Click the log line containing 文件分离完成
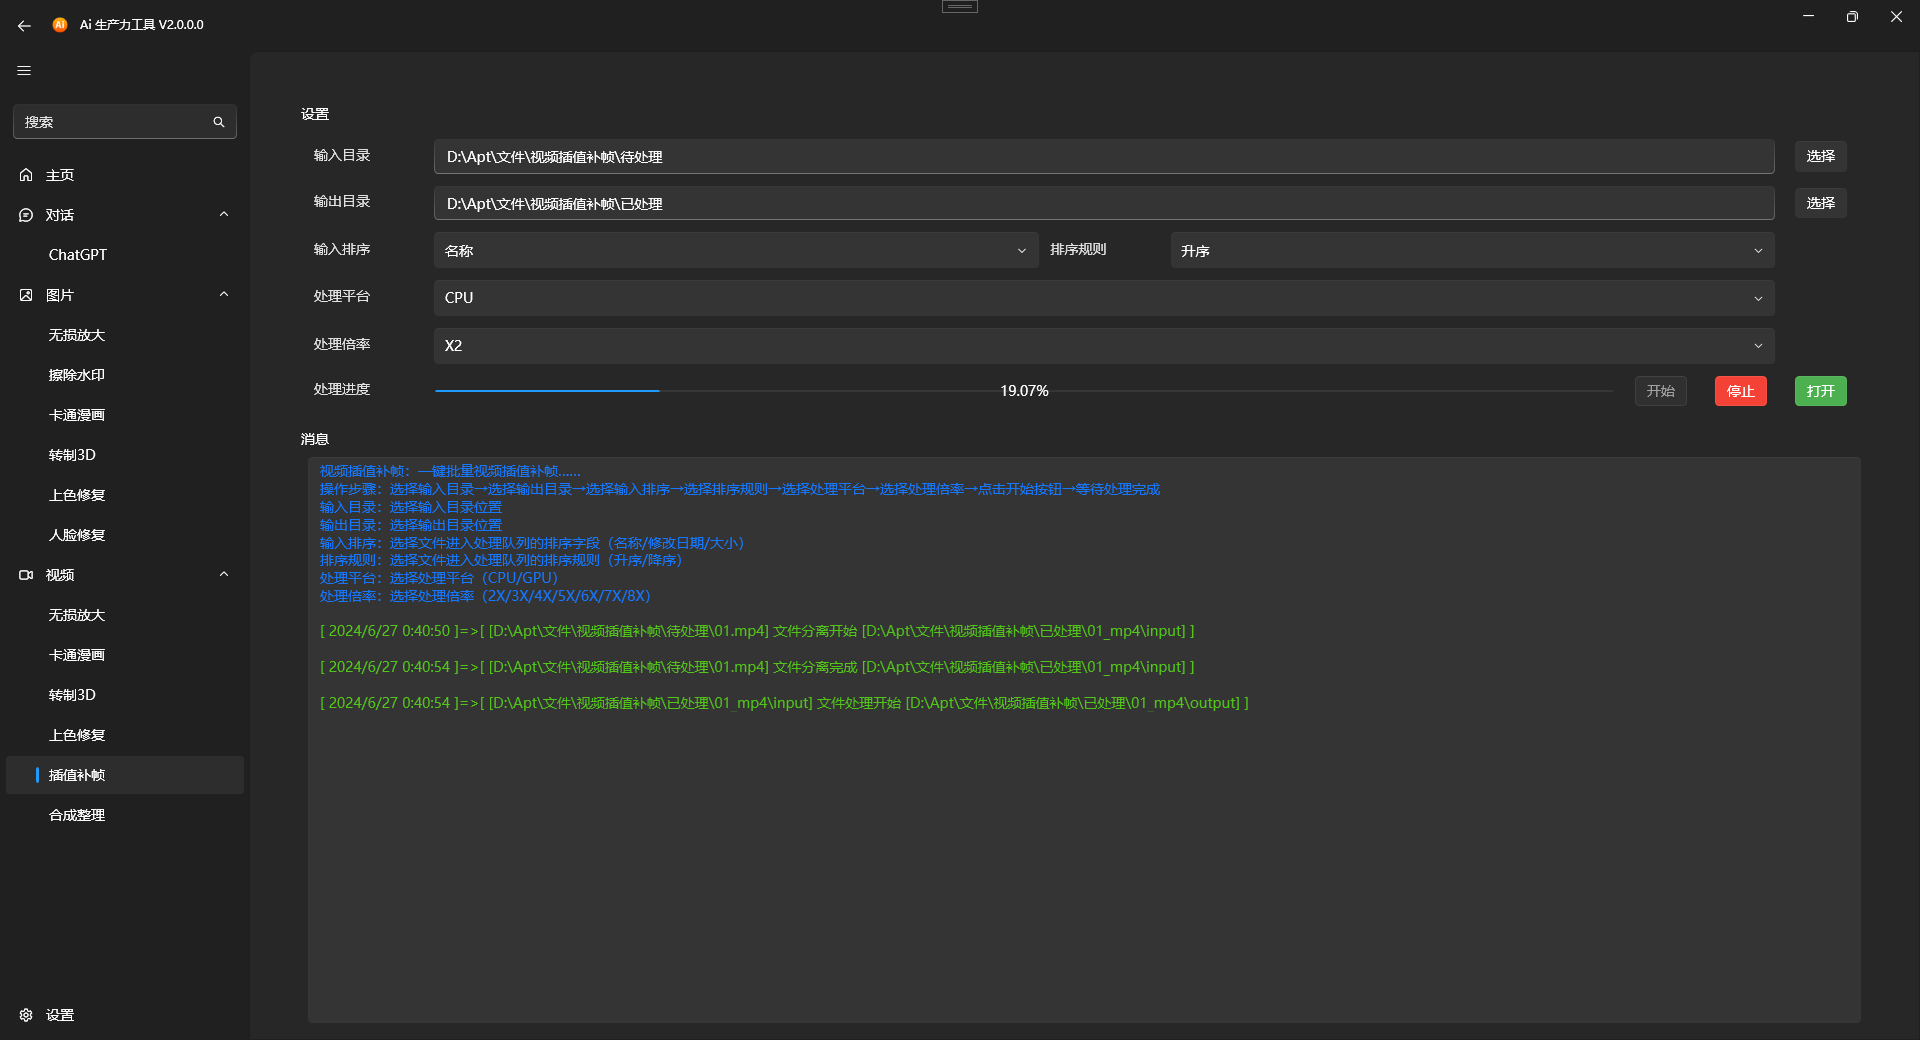Screen dimensions: 1920x1040 tap(757, 667)
